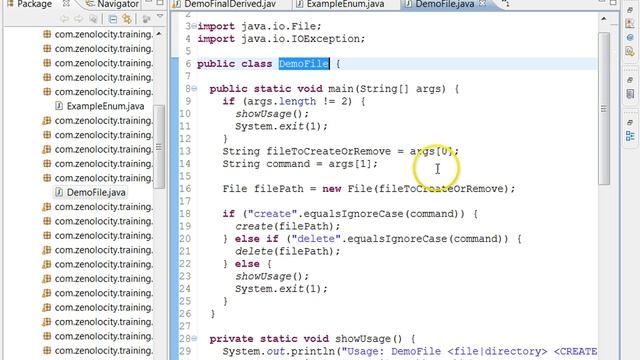Click 'fileToCreateOrRemove' variable on line 13
640x360 pixels.
(329, 151)
